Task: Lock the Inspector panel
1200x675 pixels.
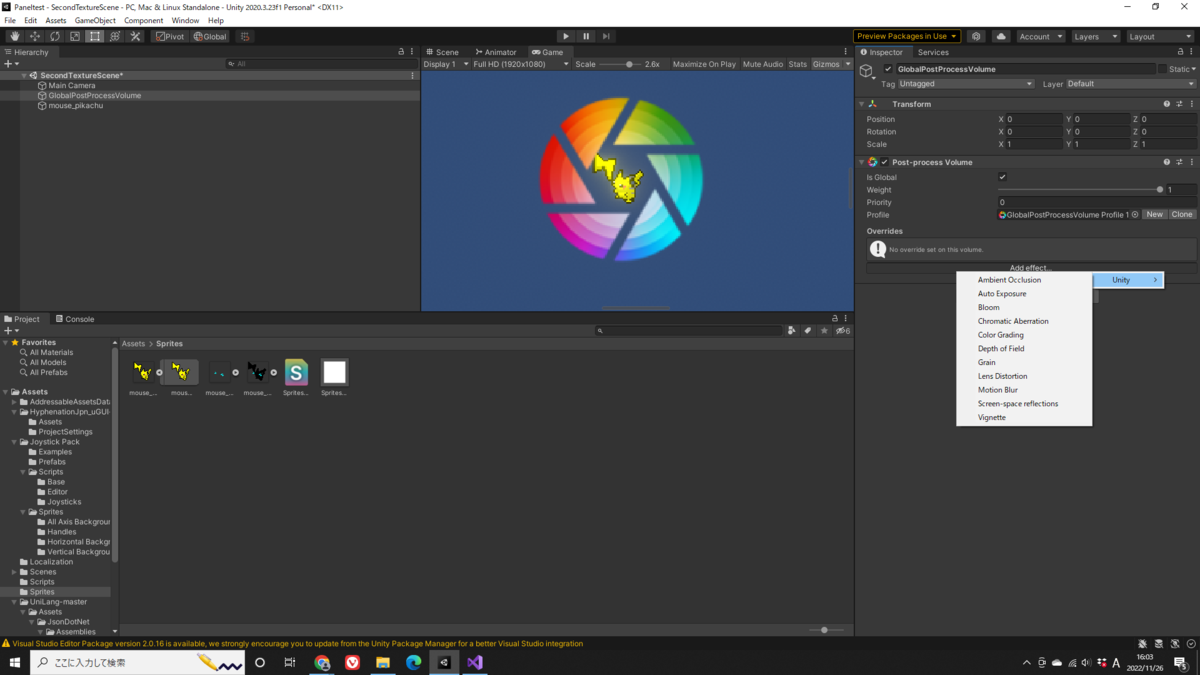Action: (x=1179, y=52)
